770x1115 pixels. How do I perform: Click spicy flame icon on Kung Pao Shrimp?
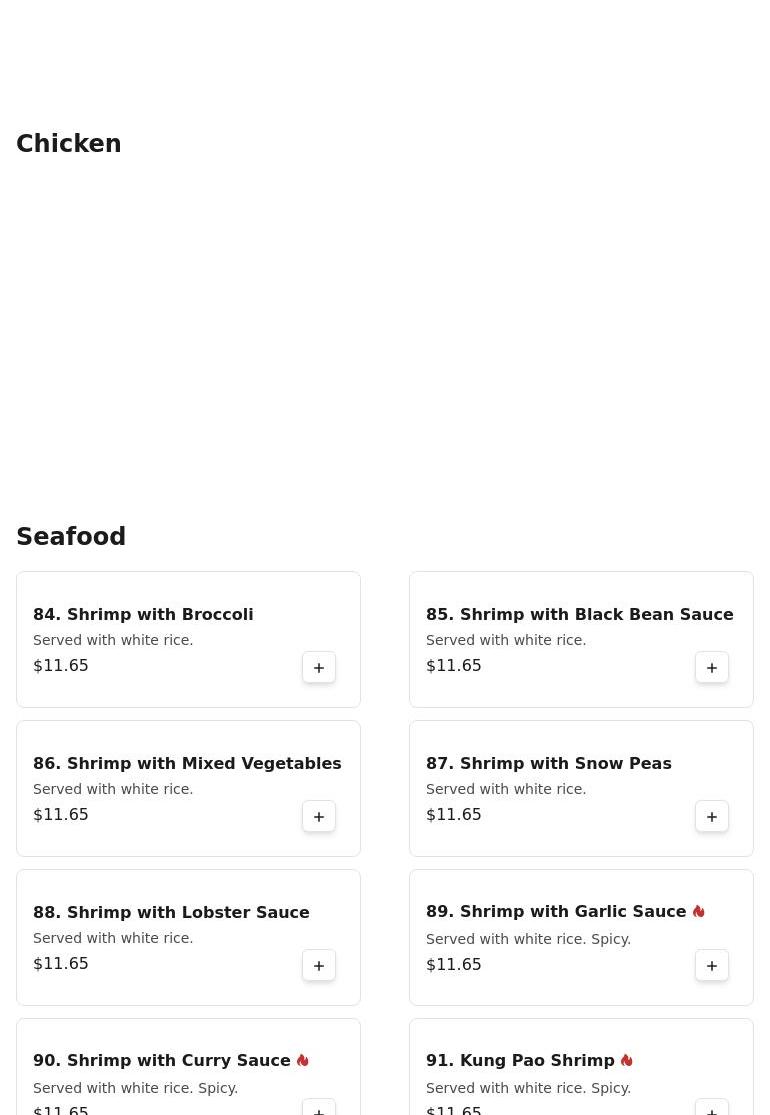627,1061
